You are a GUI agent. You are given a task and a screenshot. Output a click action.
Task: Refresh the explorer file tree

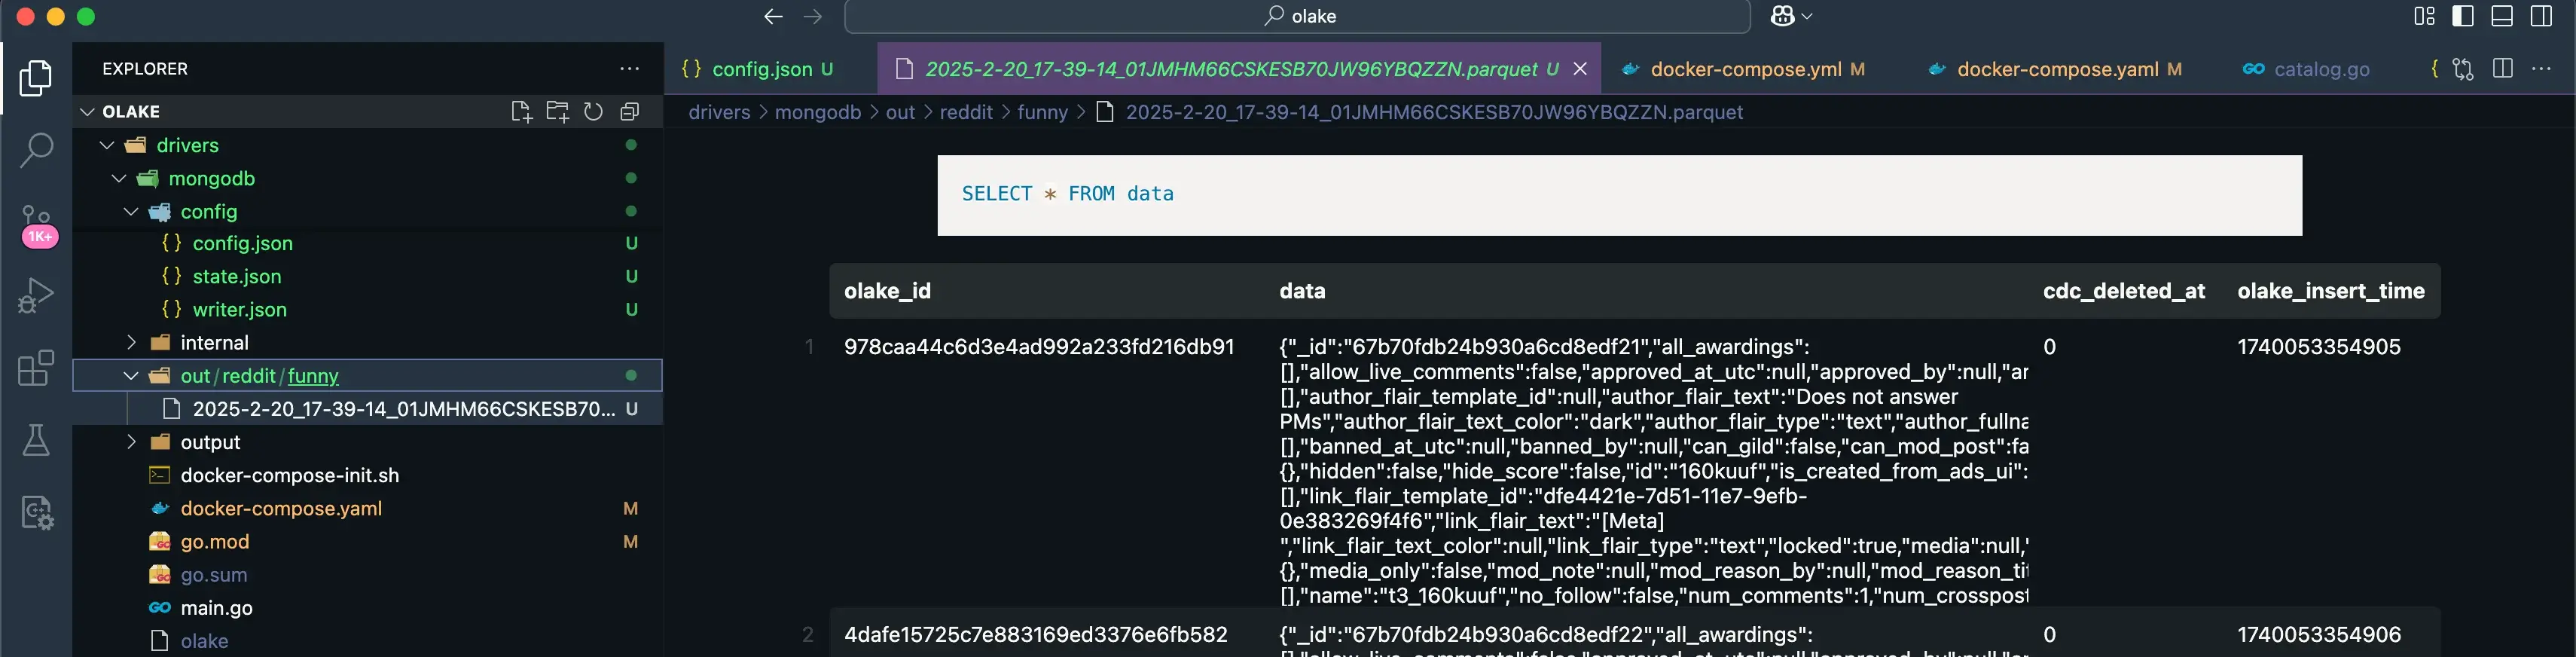593,112
